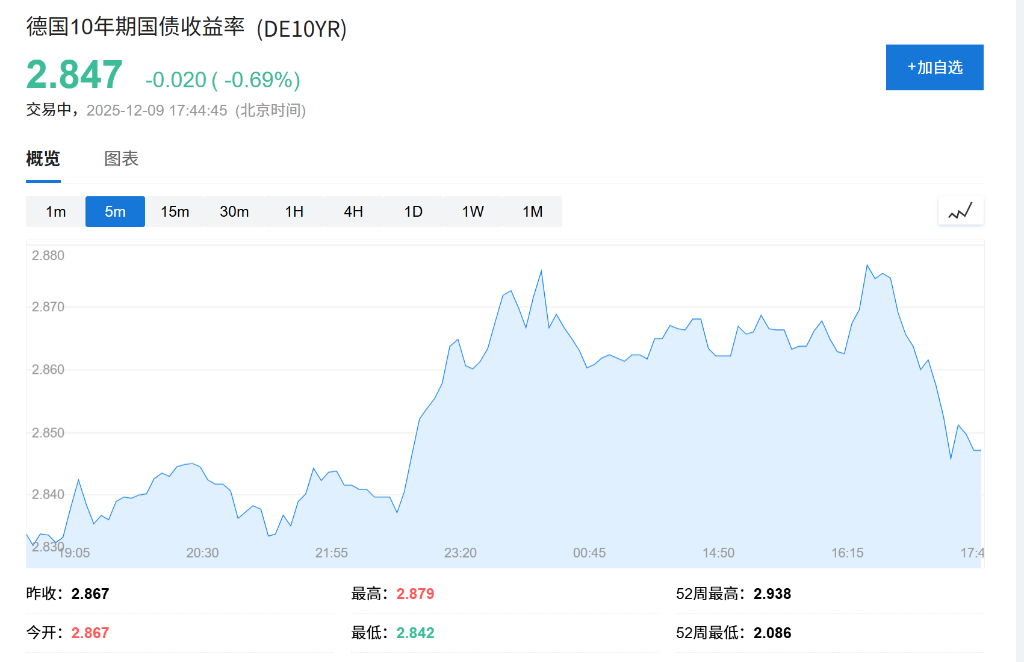Viewport: 1024px width, 662px height.
Task: Select the 15m timeframe
Action: [174, 211]
